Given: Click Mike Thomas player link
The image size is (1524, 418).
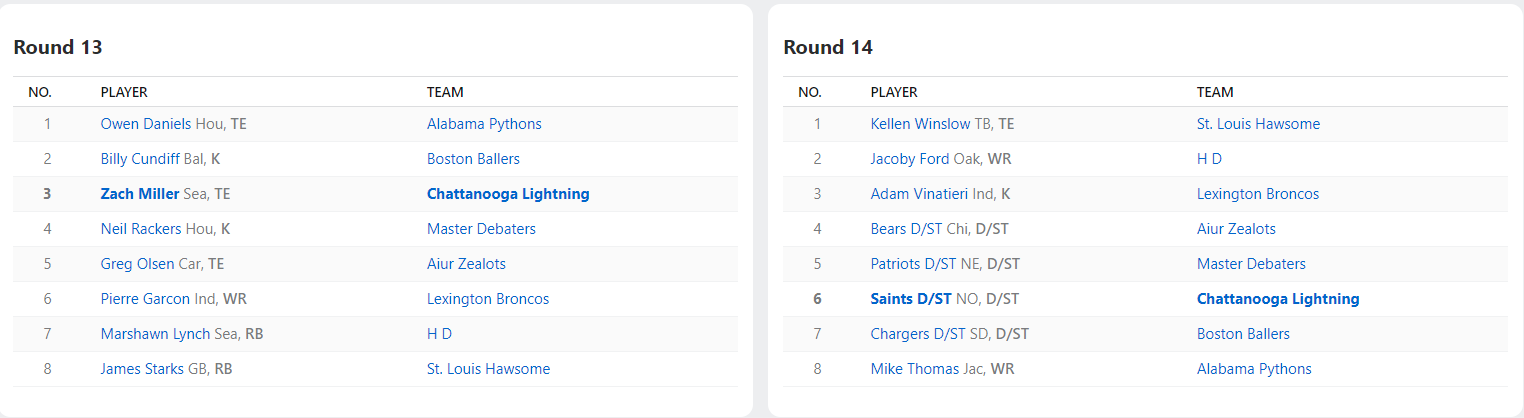Looking at the screenshot, I should coord(914,369).
